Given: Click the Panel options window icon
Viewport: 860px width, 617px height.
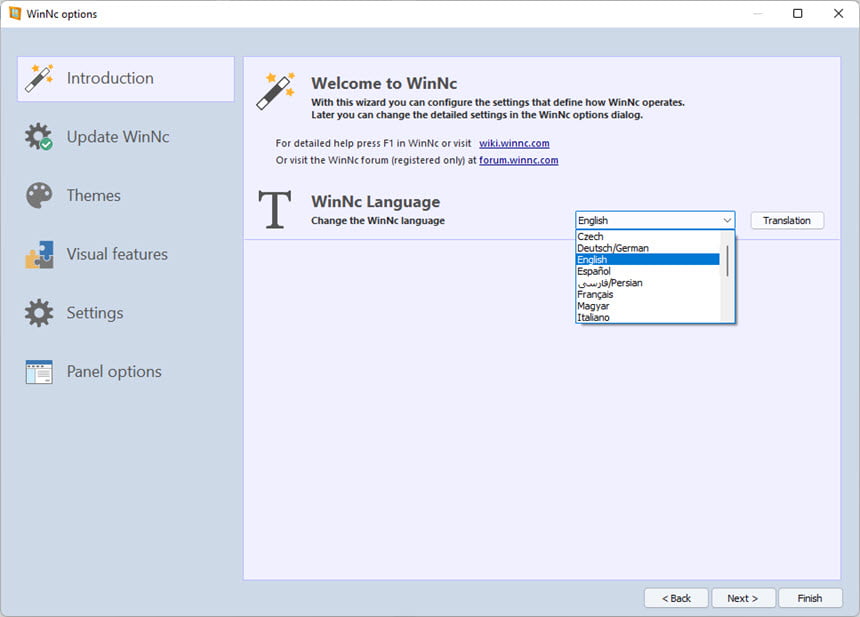Looking at the screenshot, I should [x=39, y=371].
